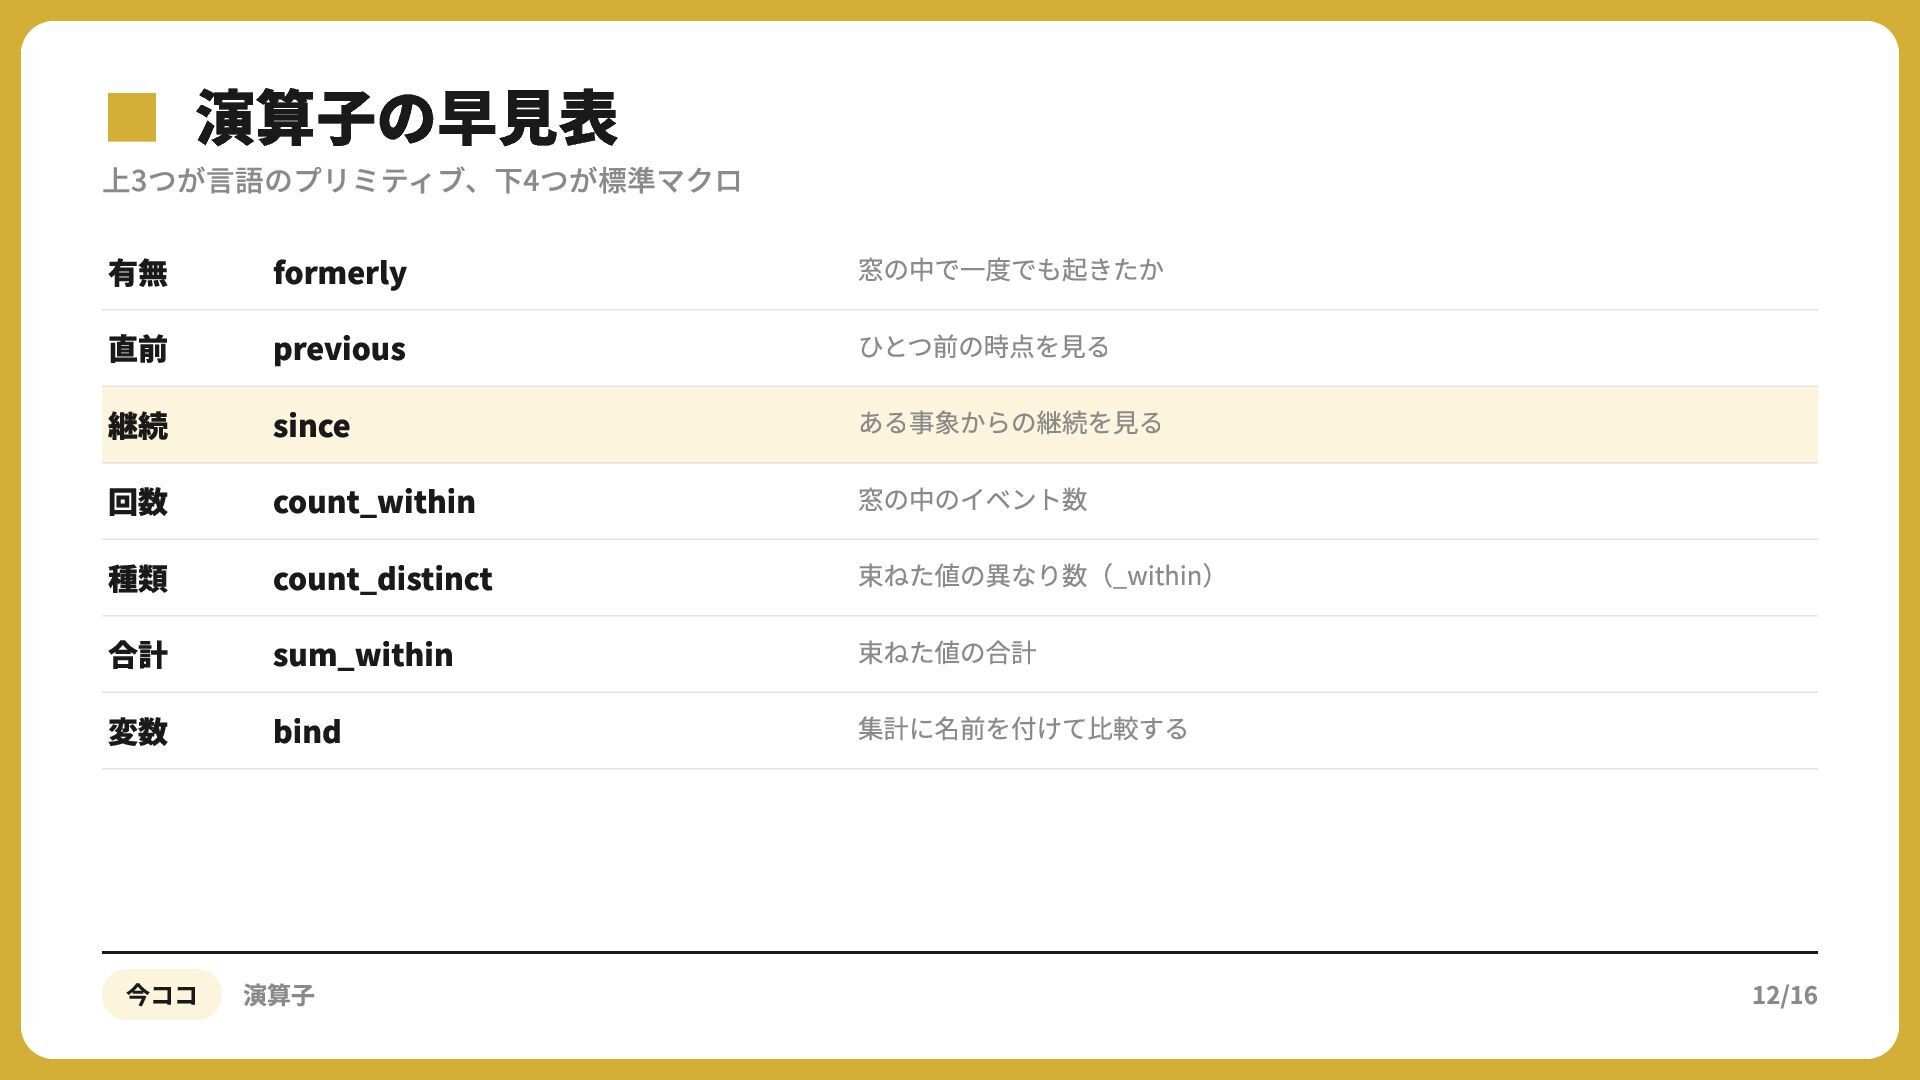Click the 今ココ pill badge
Image resolution: width=1920 pixels, height=1080 pixels.
pyautogui.click(x=162, y=995)
